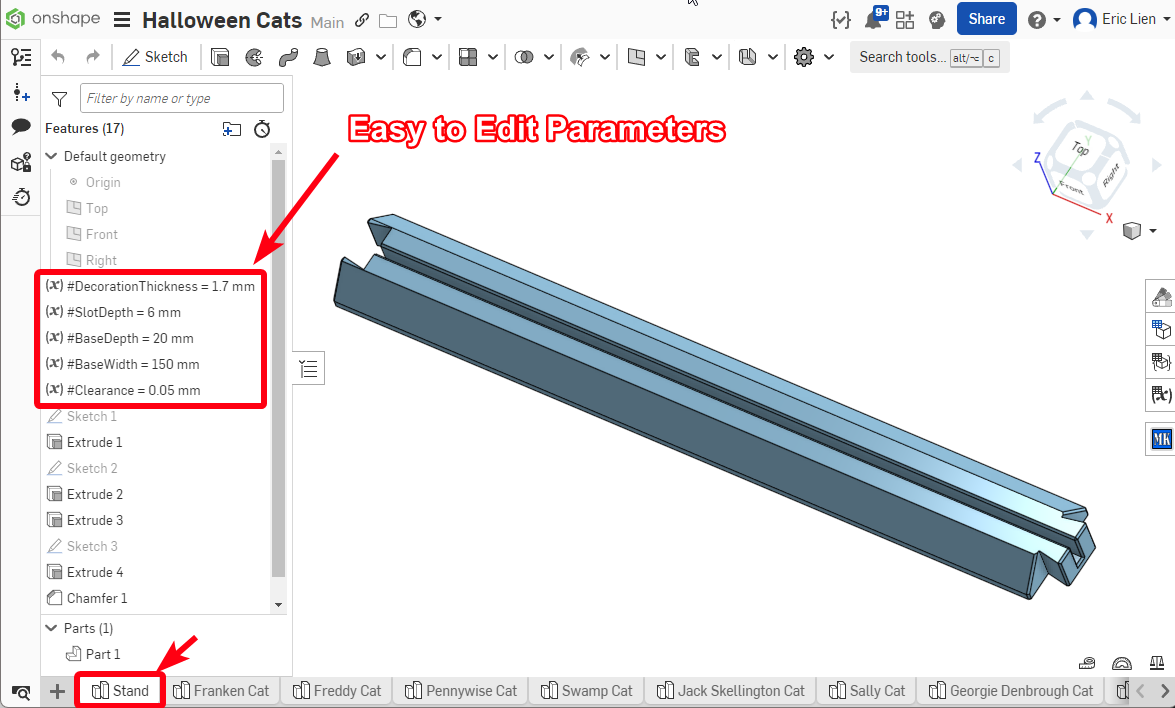Viewport: 1175px width, 708px height.
Task: Expand the surface tools dropdown arrow
Action: coord(605,57)
